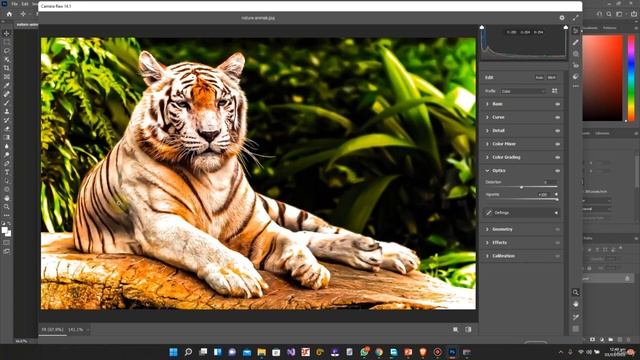The width and height of the screenshot is (640, 360).
Task: Open the Edit menu in Photoshop
Action: [x=25, y=4]
